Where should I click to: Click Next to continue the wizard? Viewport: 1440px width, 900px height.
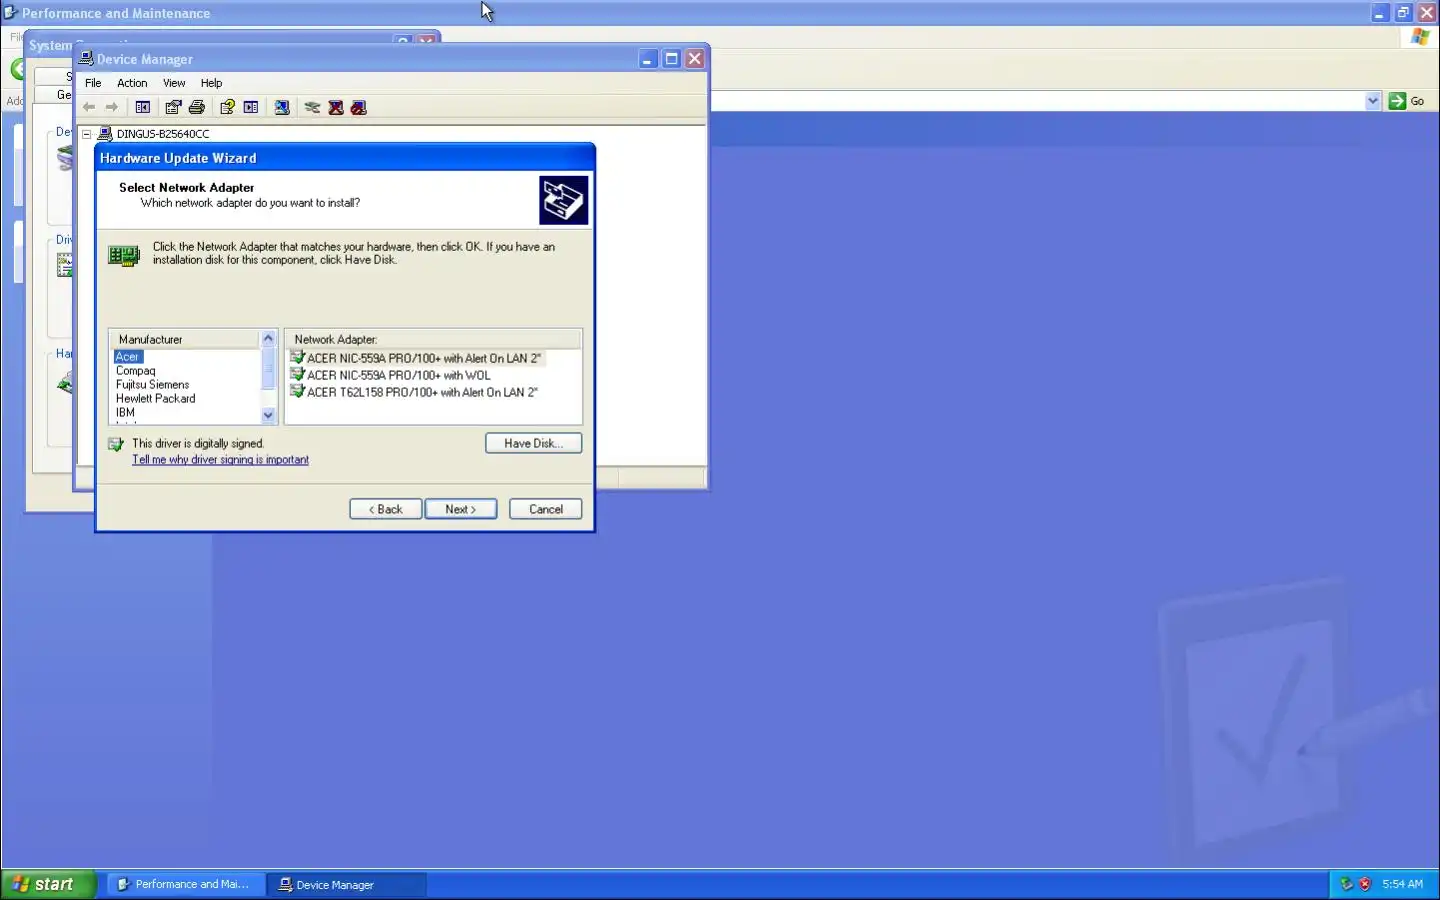click(461, 509)
